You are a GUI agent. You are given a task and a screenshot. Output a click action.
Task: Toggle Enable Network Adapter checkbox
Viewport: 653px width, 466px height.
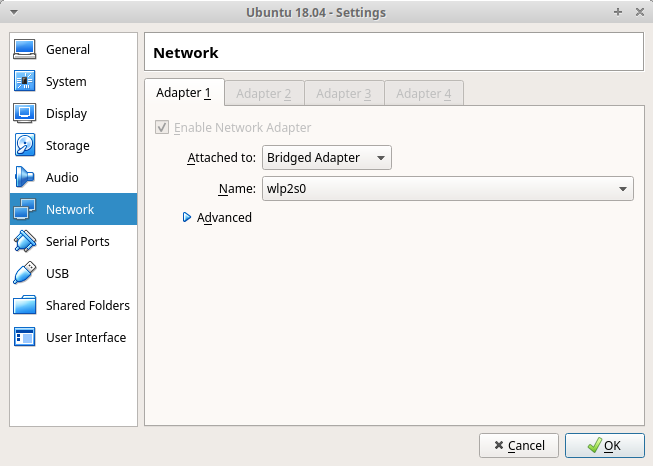[162, 127]
